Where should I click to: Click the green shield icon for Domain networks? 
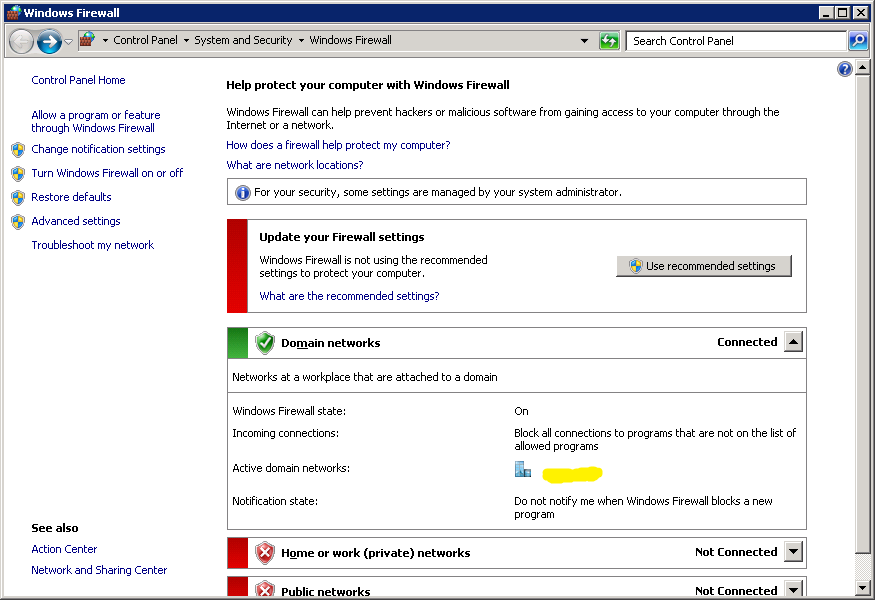265,343
